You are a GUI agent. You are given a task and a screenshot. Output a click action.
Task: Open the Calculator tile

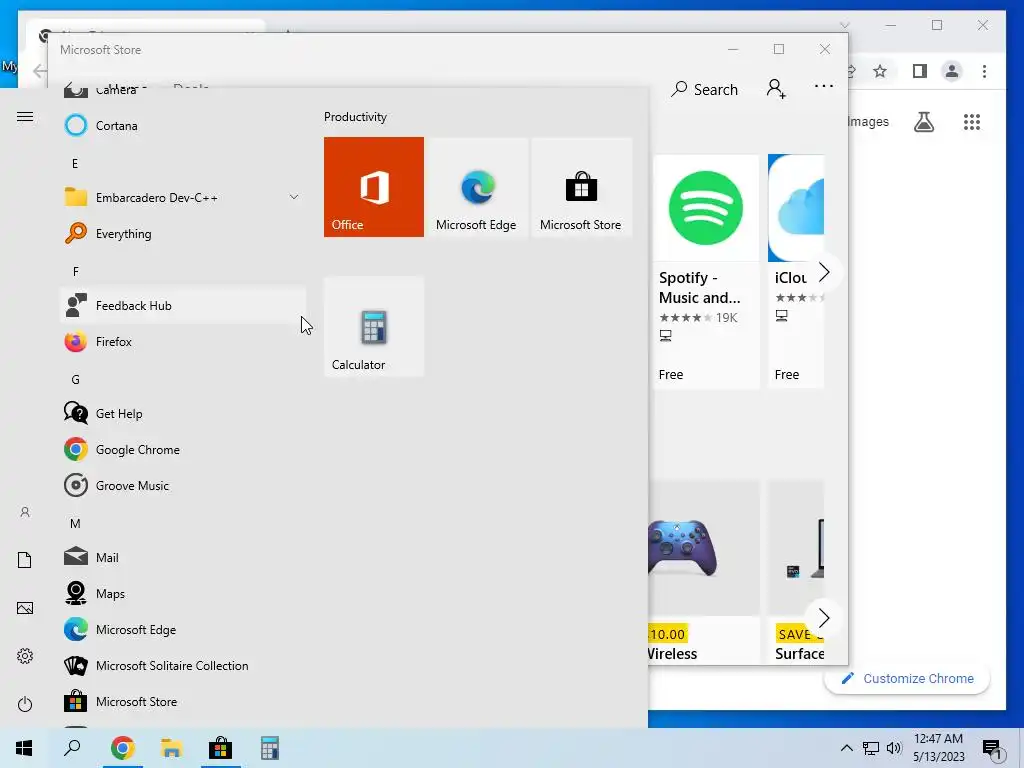374,327
